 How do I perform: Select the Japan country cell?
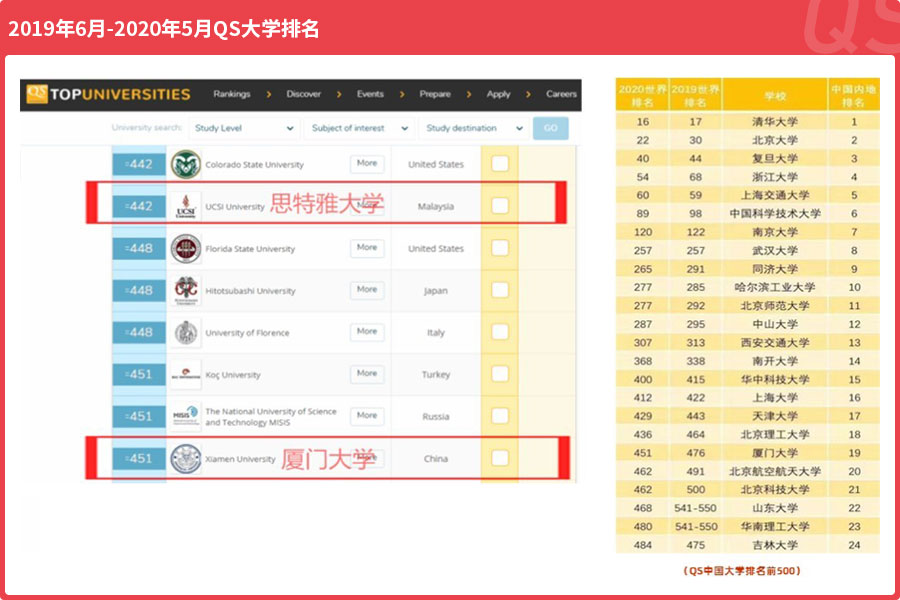coord(436,291)
